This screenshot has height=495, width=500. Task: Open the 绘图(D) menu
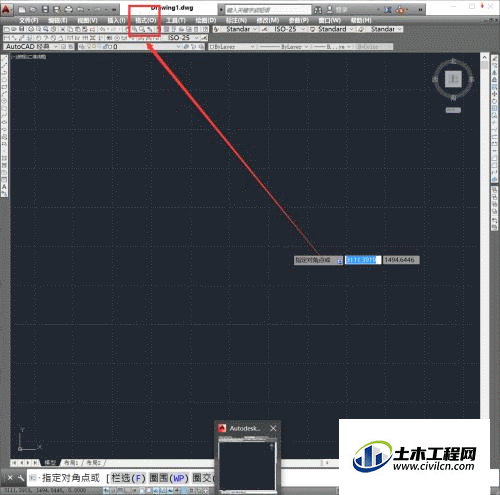pos(206,21)
